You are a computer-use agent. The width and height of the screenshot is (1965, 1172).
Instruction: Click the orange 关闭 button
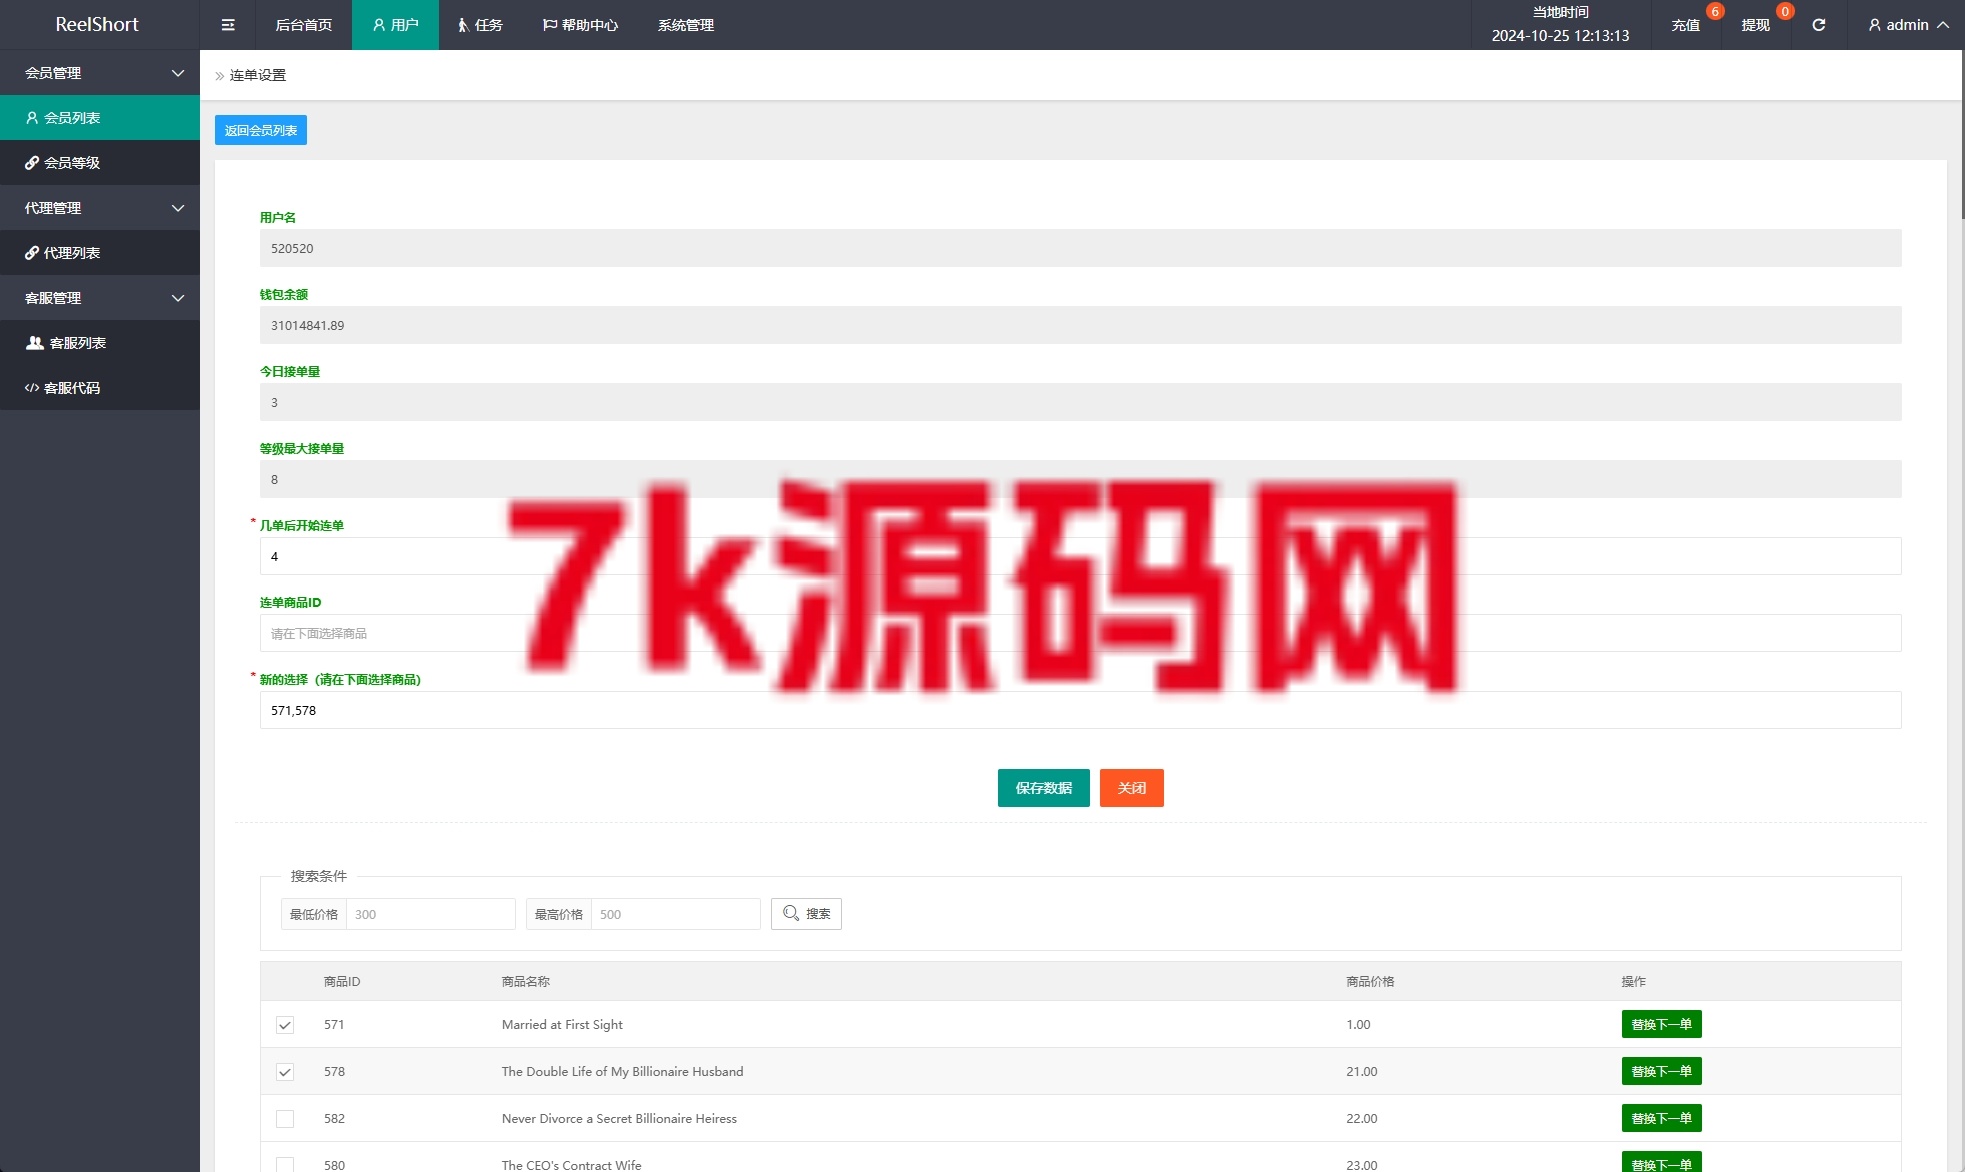(x=1132, y=788)
